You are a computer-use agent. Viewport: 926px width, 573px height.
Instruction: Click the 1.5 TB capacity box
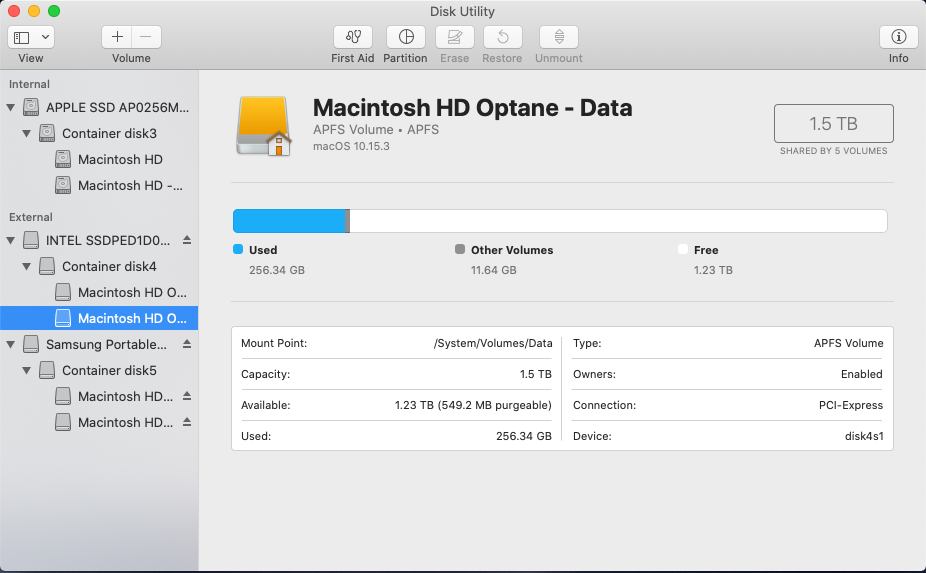[833, 123]
